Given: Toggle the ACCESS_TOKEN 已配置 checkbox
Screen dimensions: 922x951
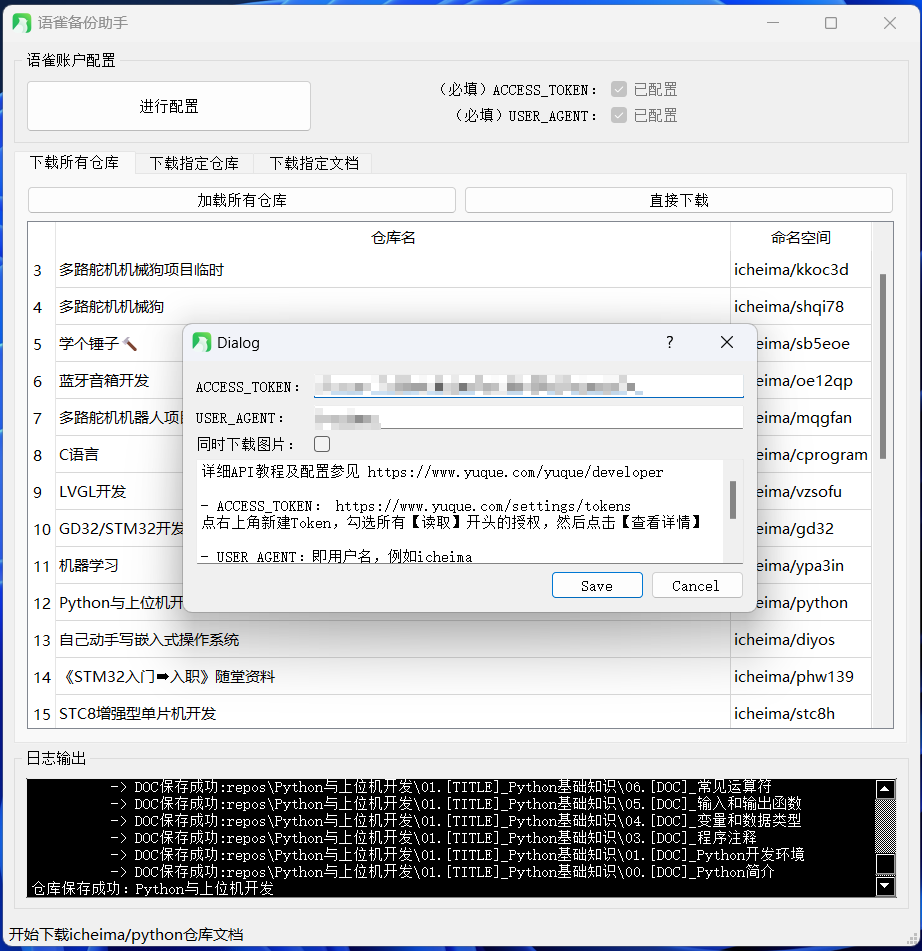Looking at the screenshot, I should click(x=619, y=90).
